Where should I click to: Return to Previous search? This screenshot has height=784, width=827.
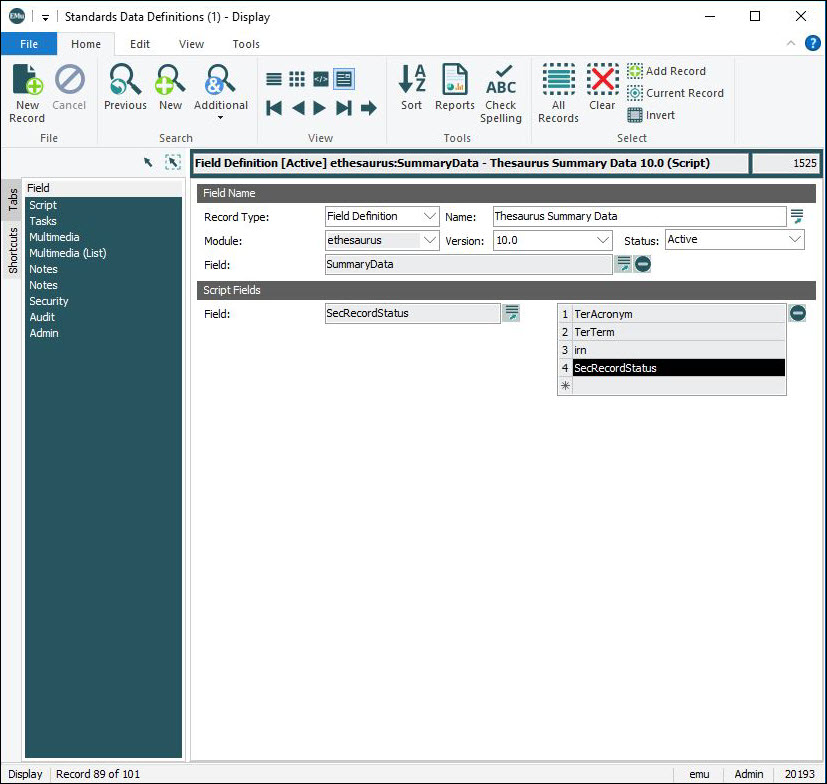tap(125, 88)
